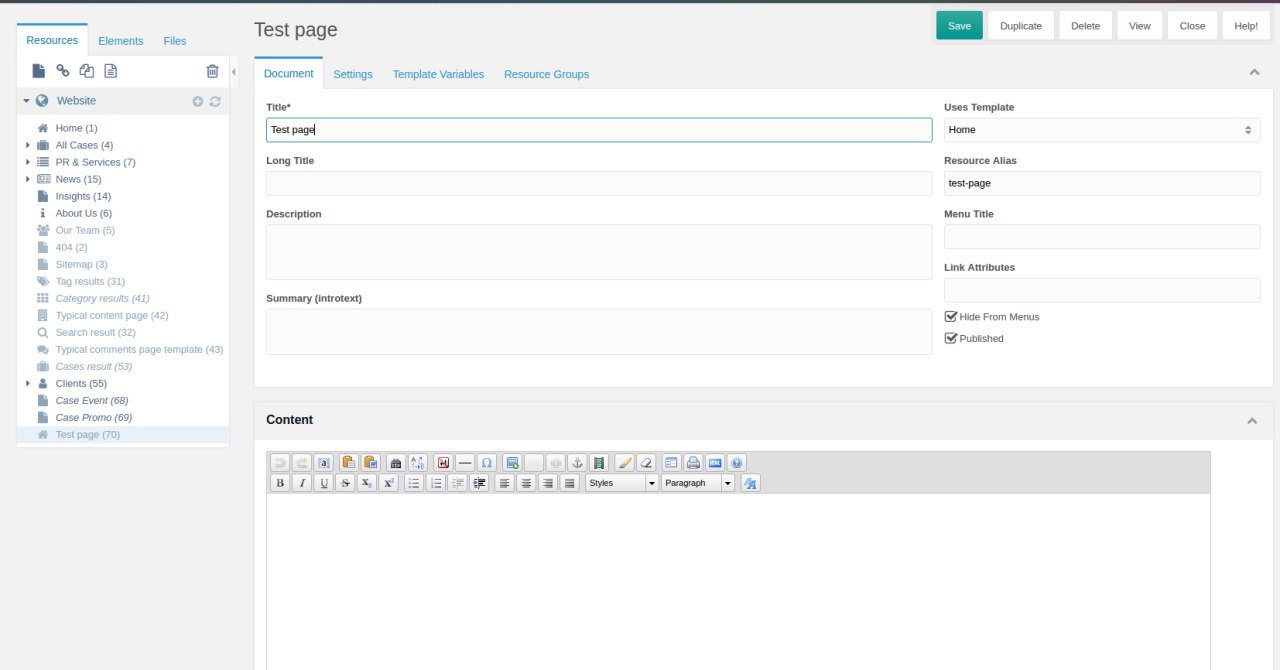Align text right in the editor
The image size is (1280, 670).
(x=548, y=483)
